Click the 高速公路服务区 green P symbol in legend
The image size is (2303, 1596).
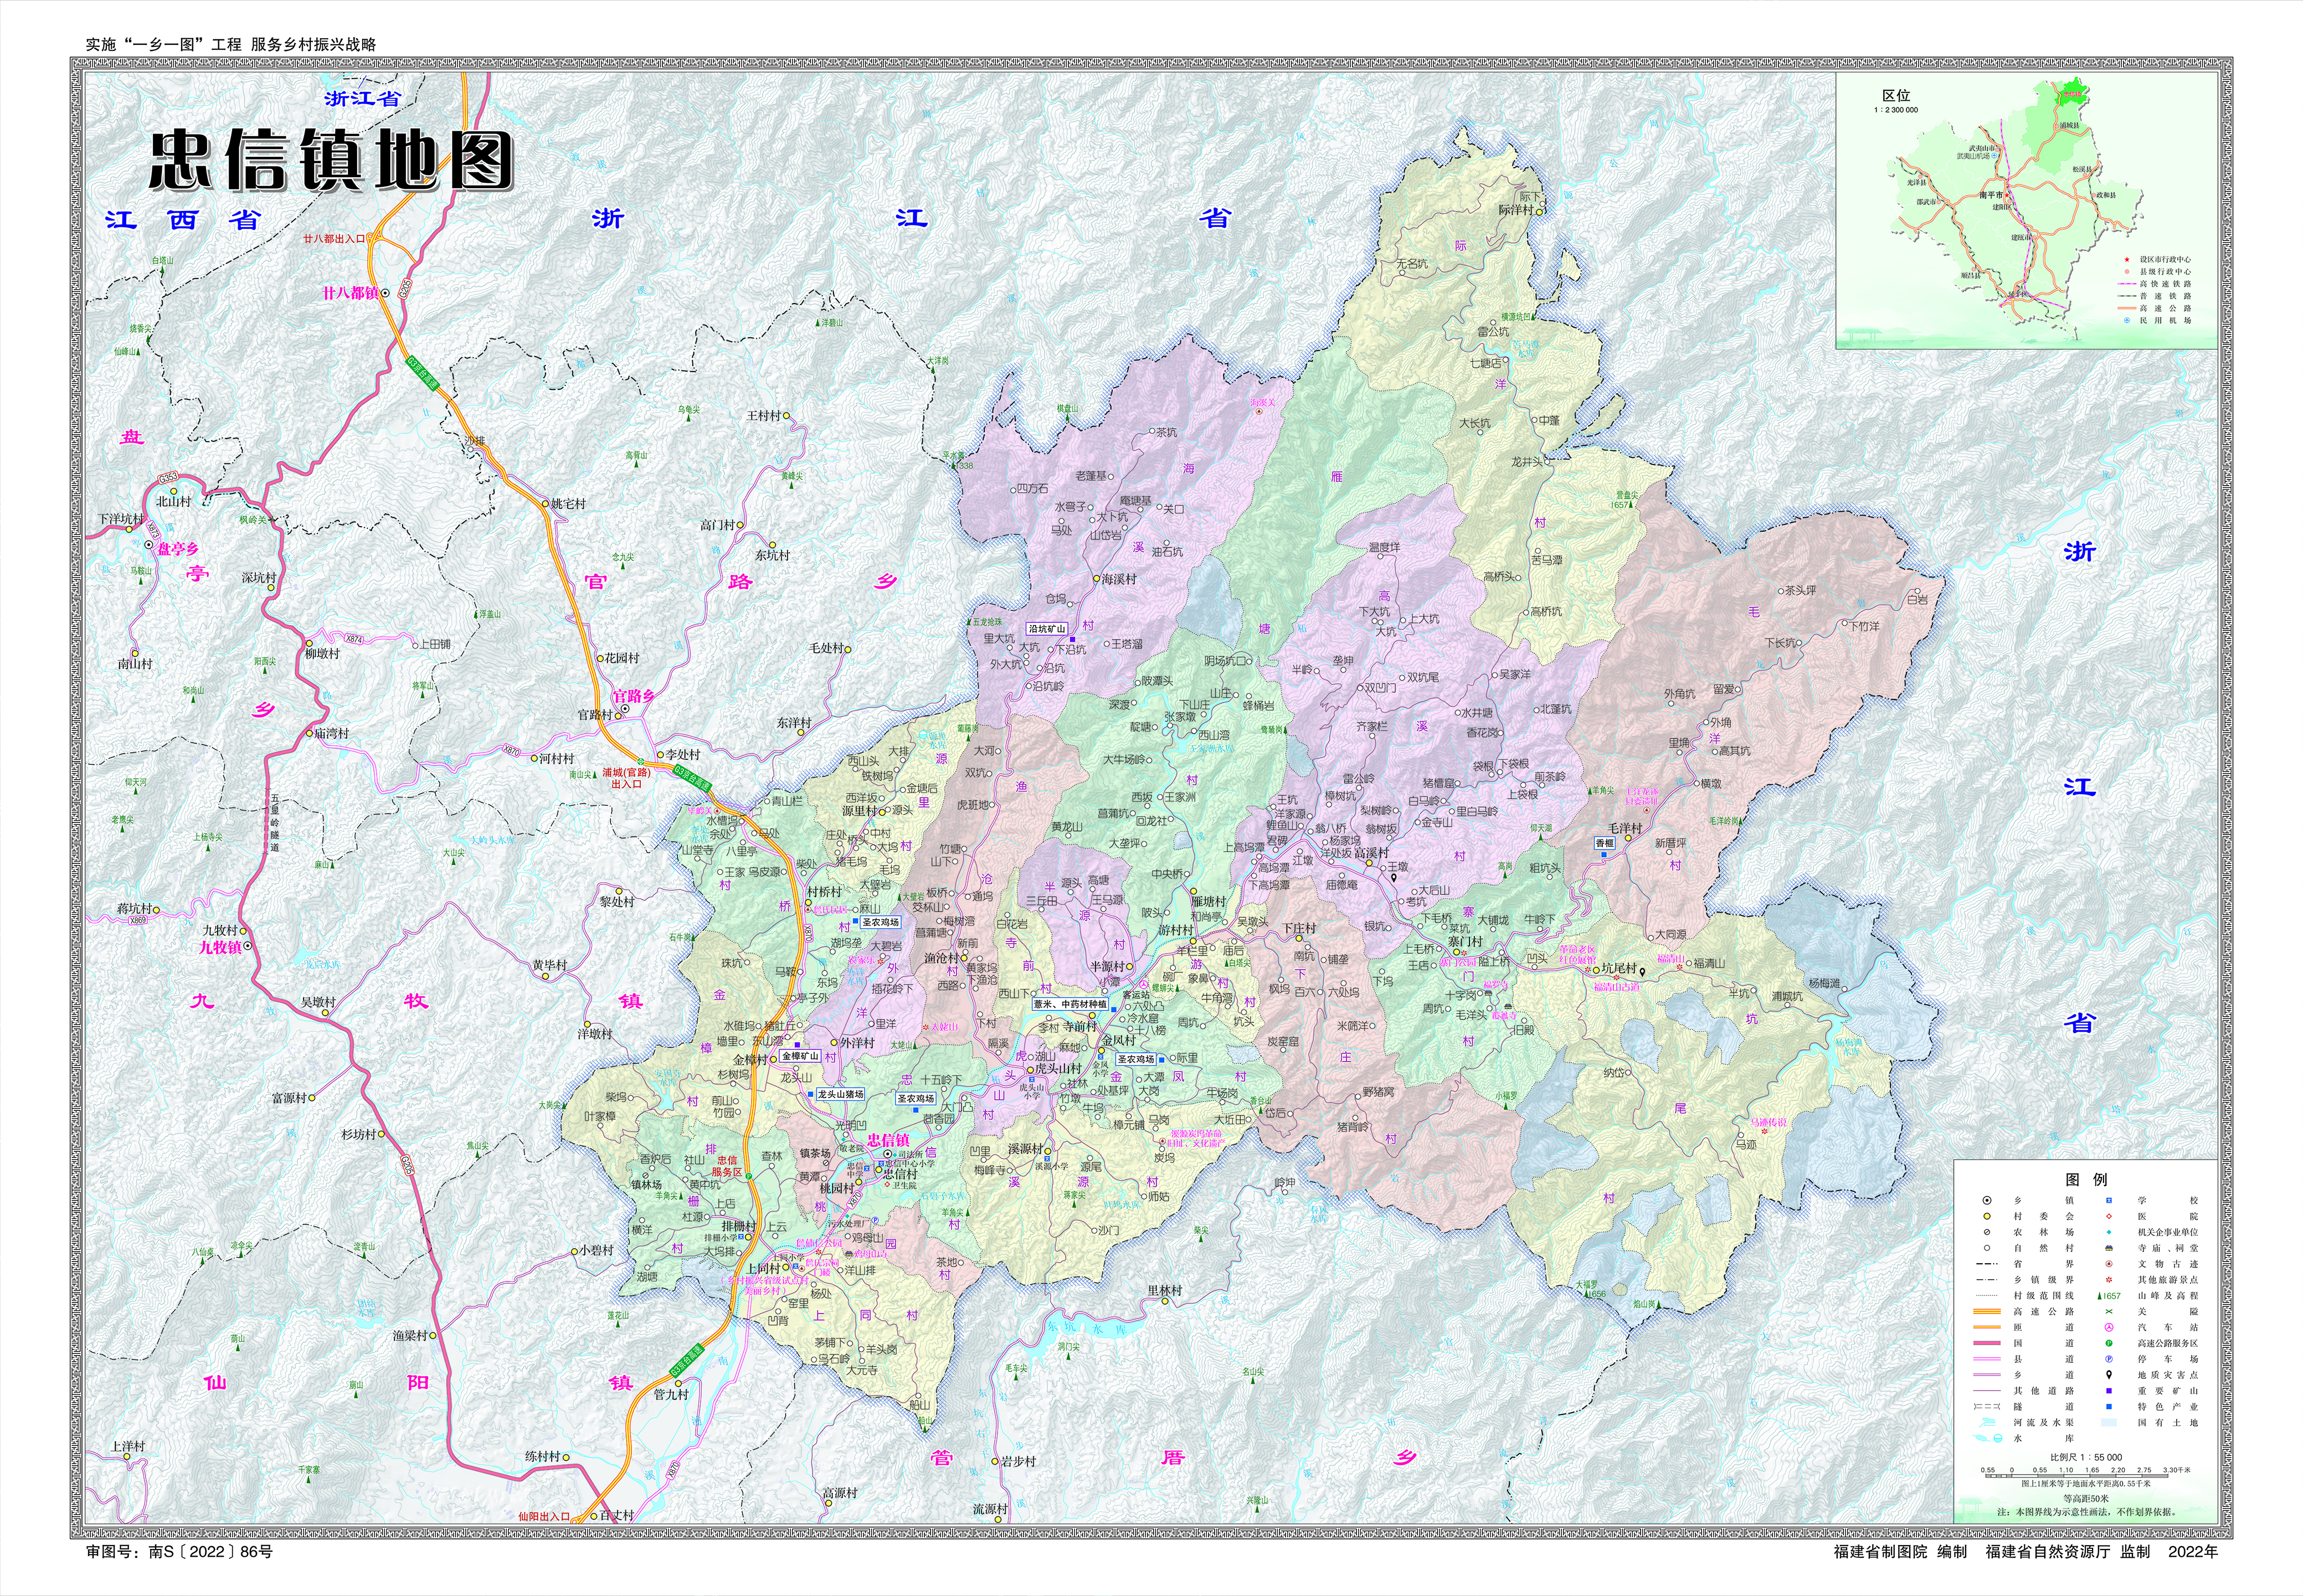2109,1344
